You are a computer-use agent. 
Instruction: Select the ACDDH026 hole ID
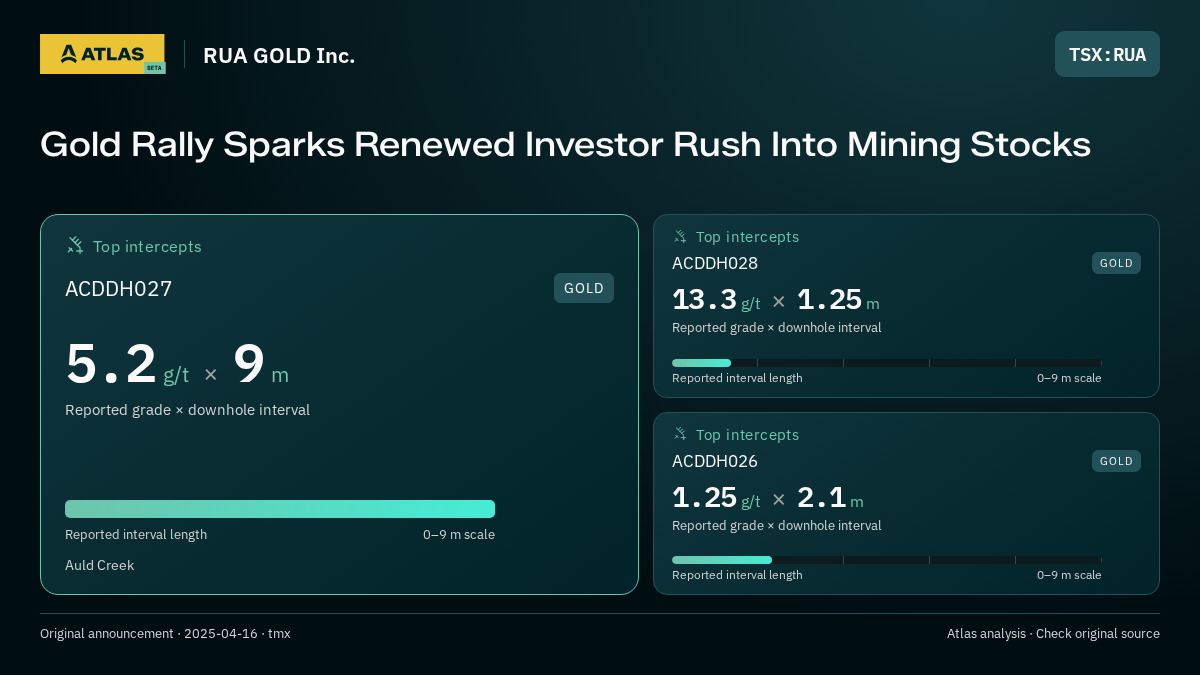tap(715, 461)
